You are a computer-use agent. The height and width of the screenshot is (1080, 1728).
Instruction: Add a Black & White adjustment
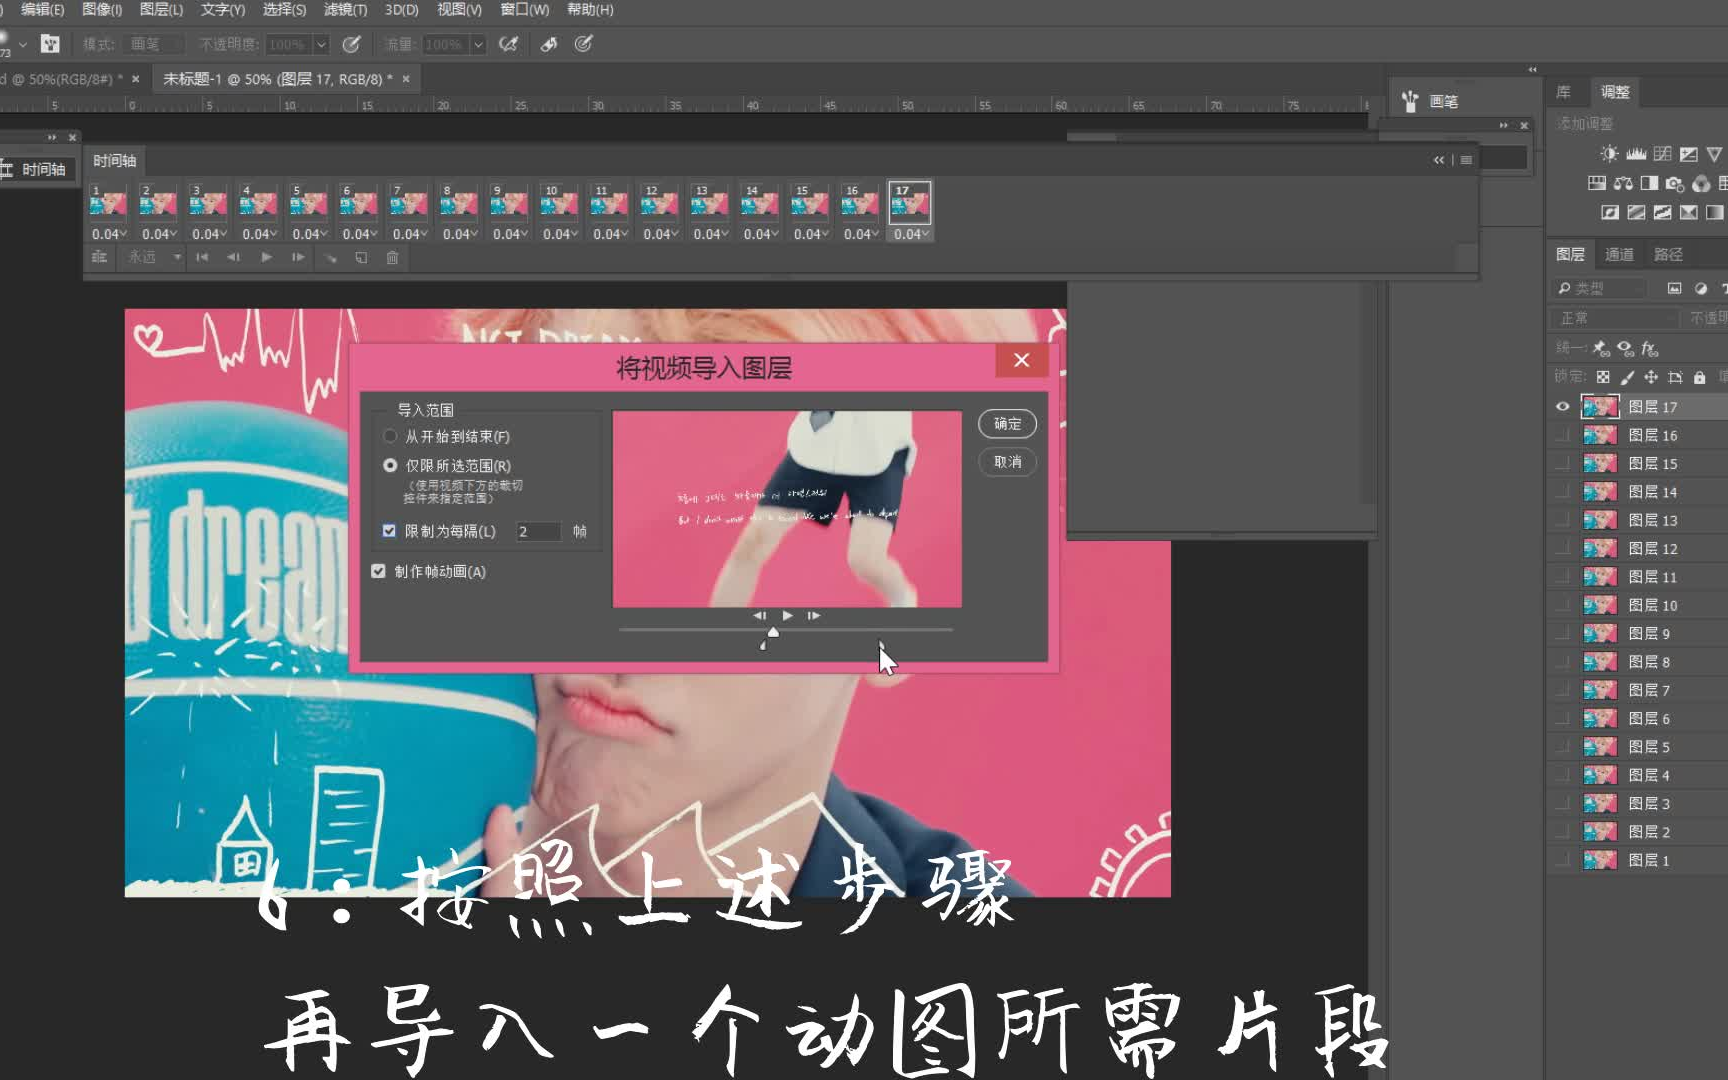pos(1649,183)
